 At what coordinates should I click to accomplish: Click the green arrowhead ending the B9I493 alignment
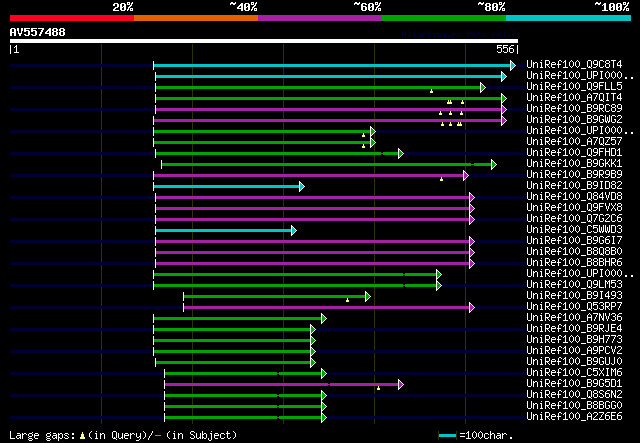[x=368, y=297]
